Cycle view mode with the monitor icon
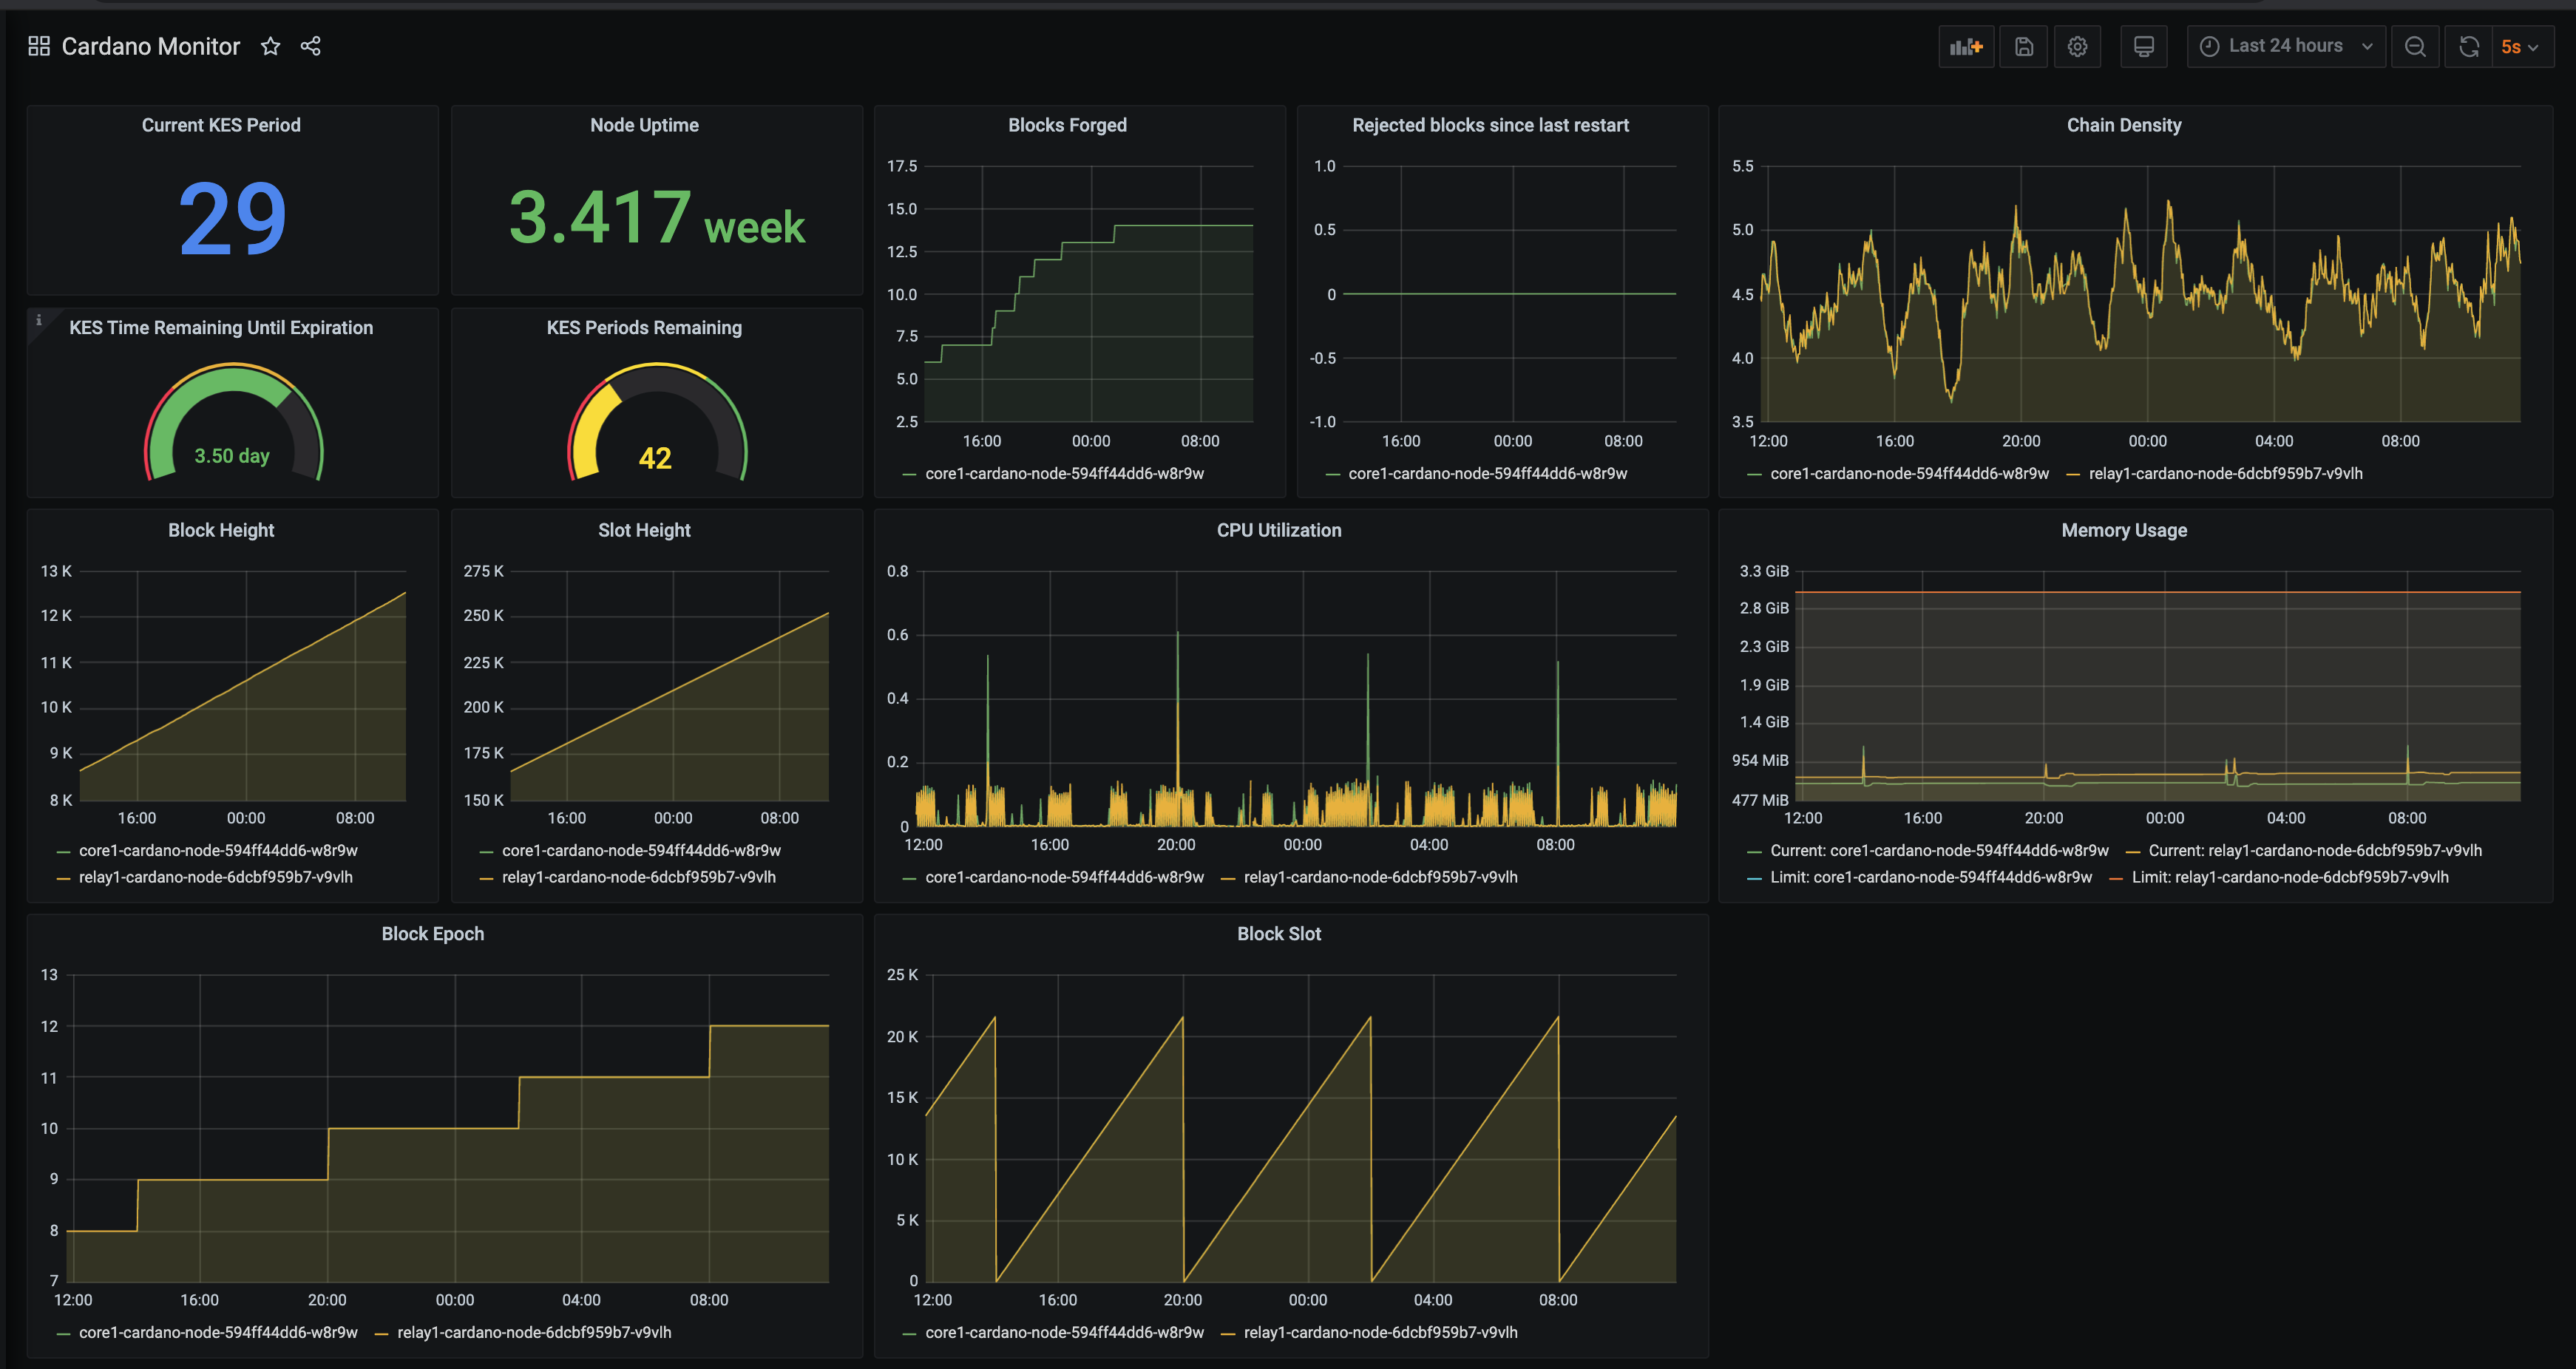This screenshot has width=2576, height=1369. point(2144,47)
